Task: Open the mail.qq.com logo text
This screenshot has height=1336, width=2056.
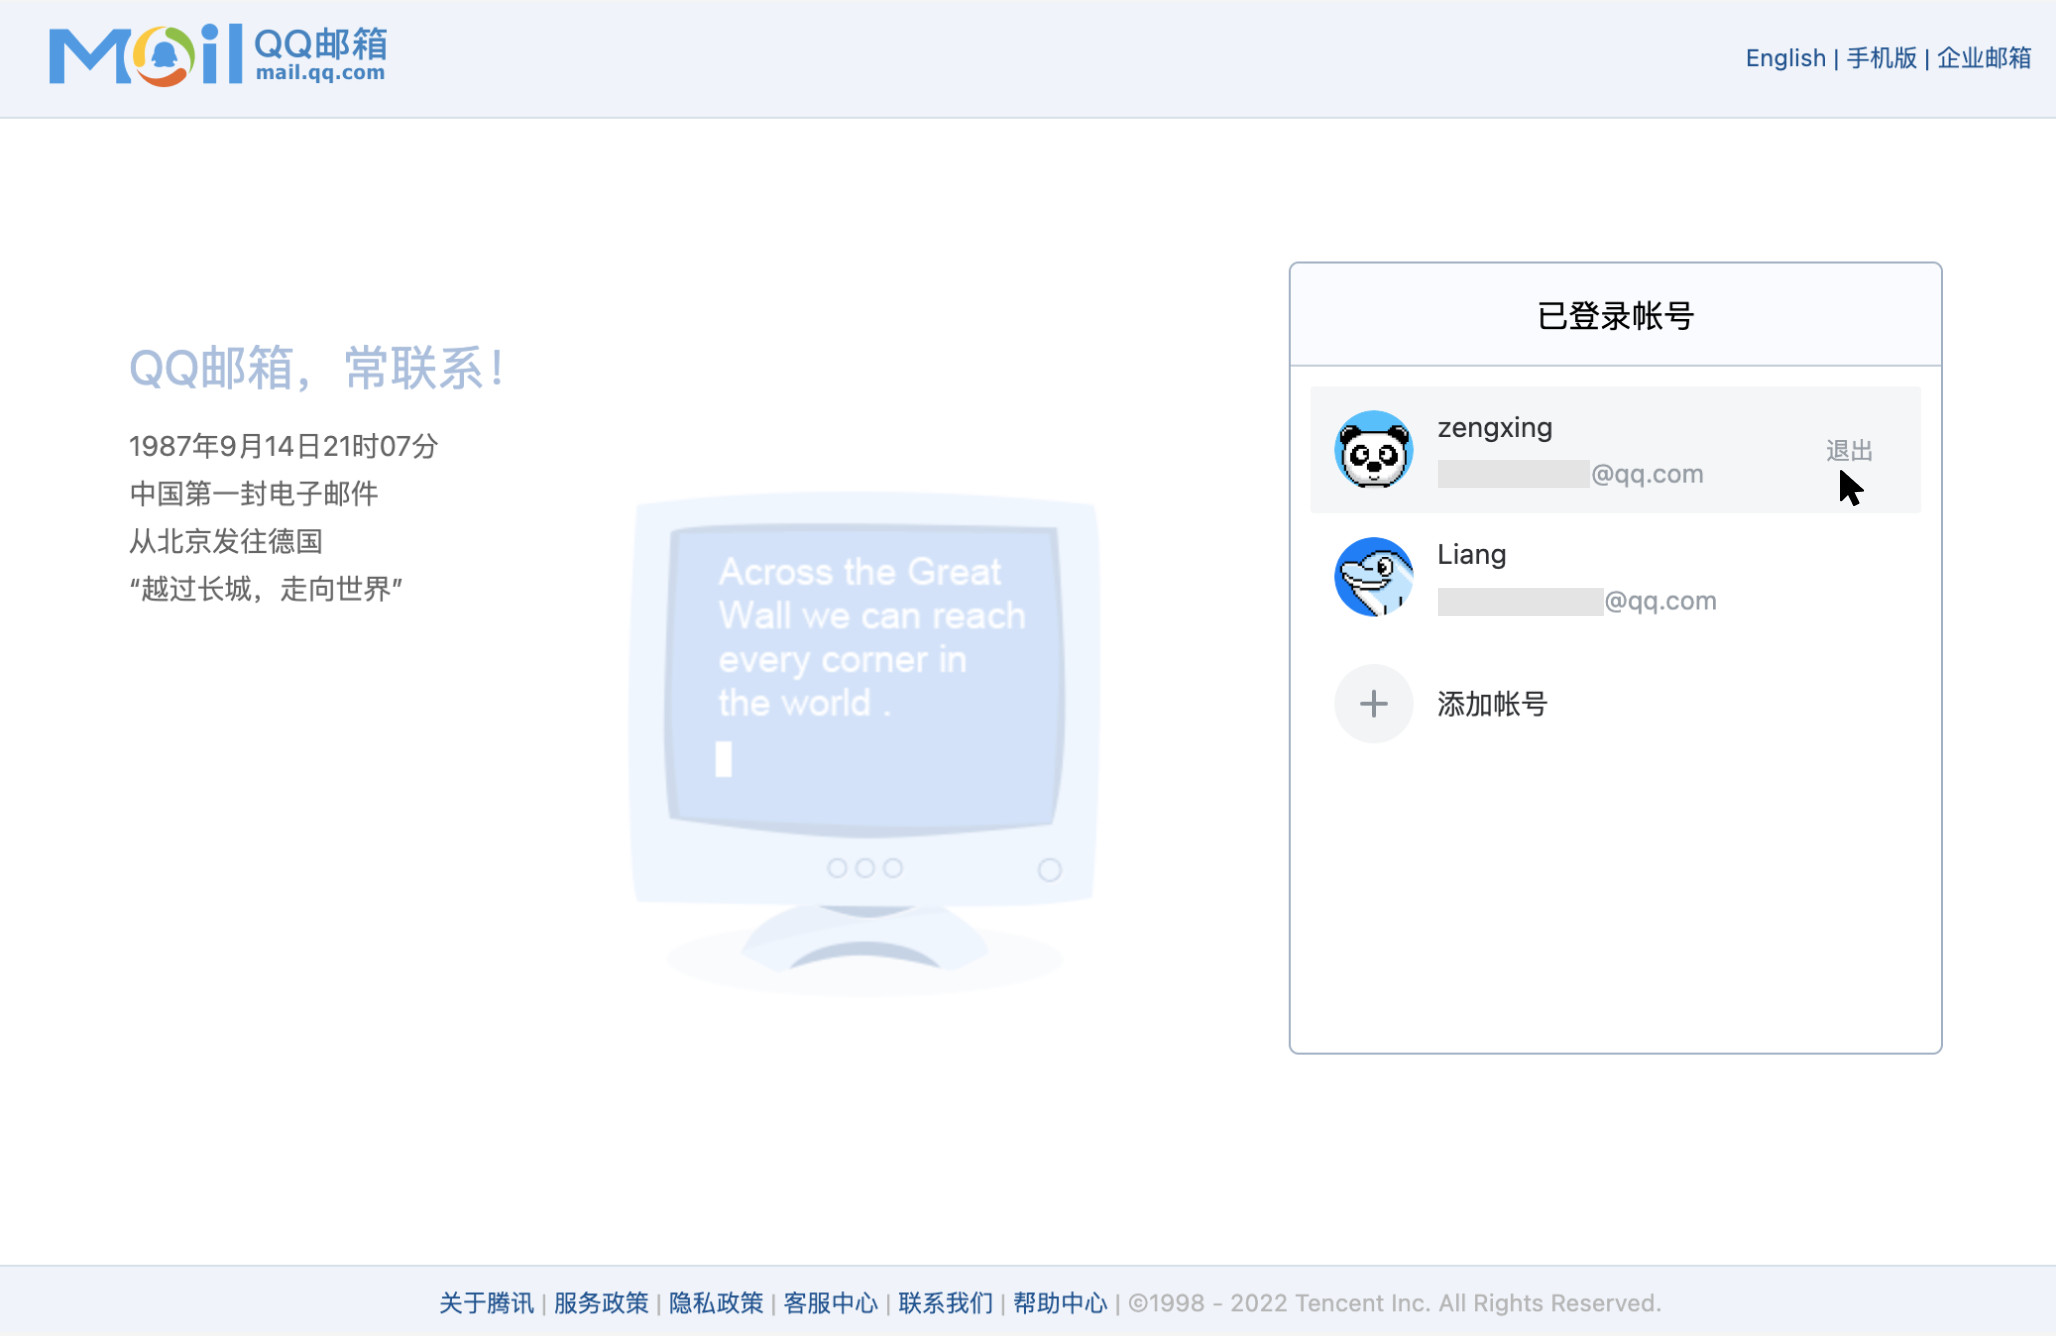Action: coord(320,73)
